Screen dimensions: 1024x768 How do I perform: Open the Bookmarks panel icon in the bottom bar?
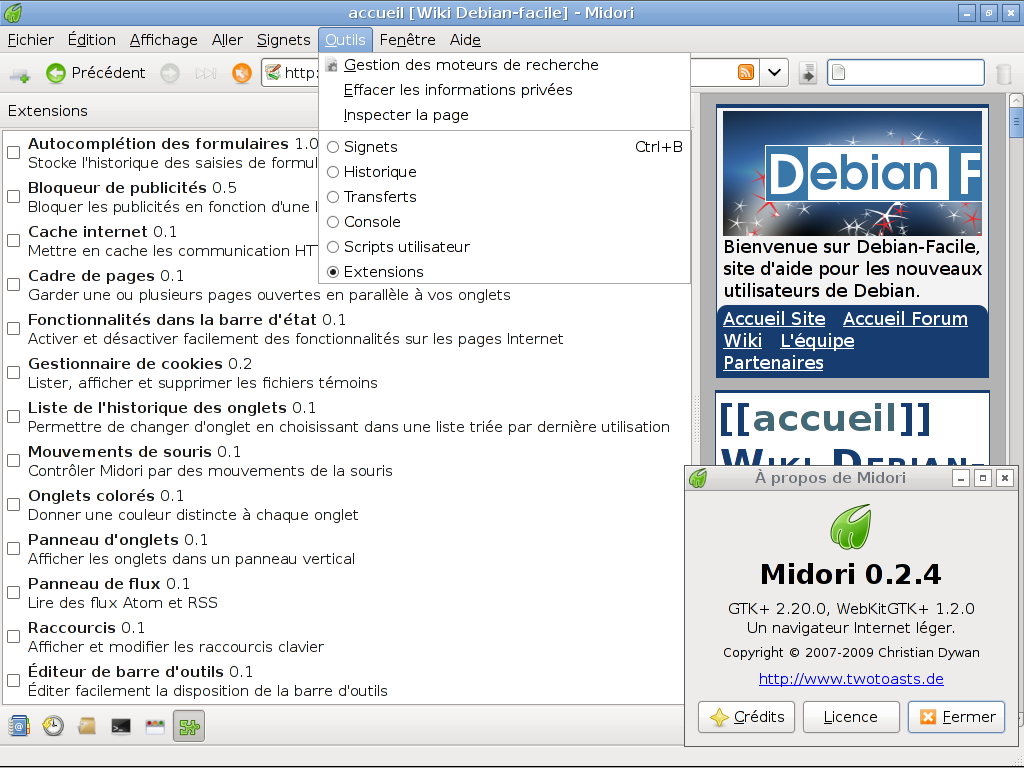point(18,726)
